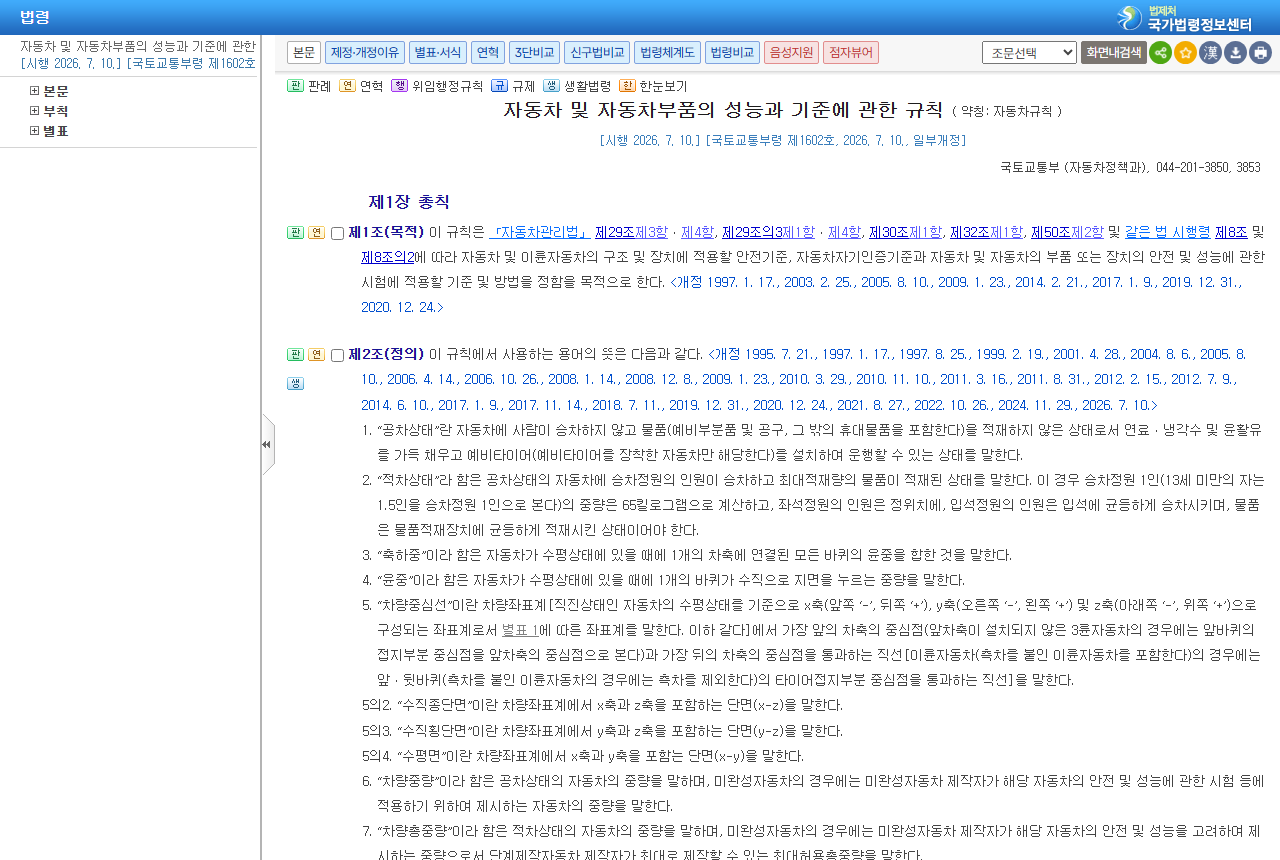1280x860 pixels.
Task: Open the 신구법비교 tab
Action: point(597,52)
